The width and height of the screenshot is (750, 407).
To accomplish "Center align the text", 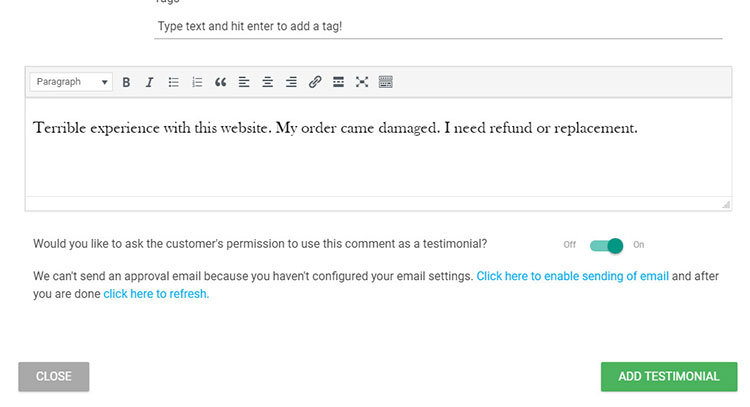I will (268, 82).
